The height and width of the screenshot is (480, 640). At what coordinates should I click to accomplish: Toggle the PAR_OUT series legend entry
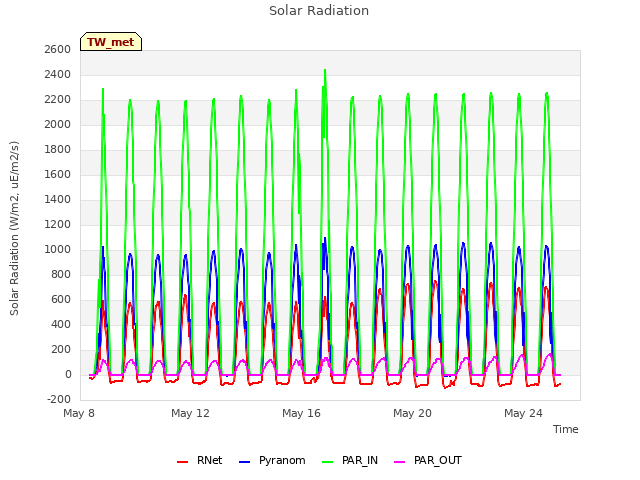point(428,460)
